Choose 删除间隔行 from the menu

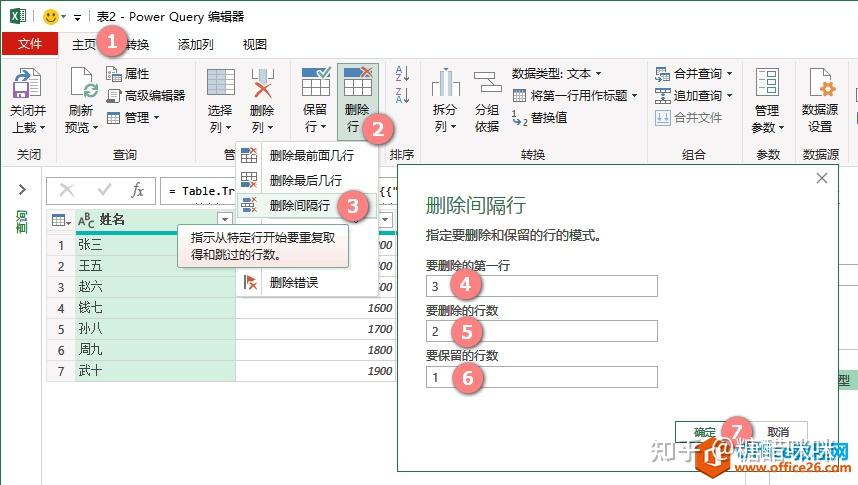pos(307,205)
